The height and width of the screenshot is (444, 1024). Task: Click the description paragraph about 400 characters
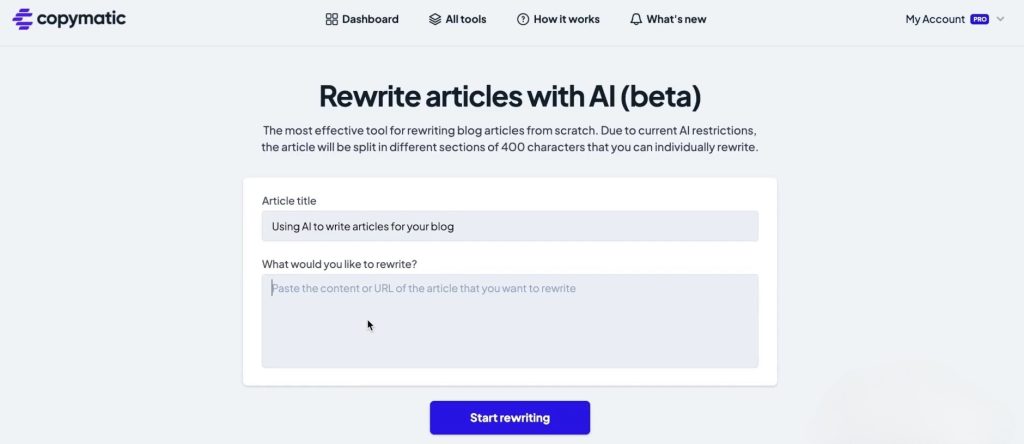[510, 139]
